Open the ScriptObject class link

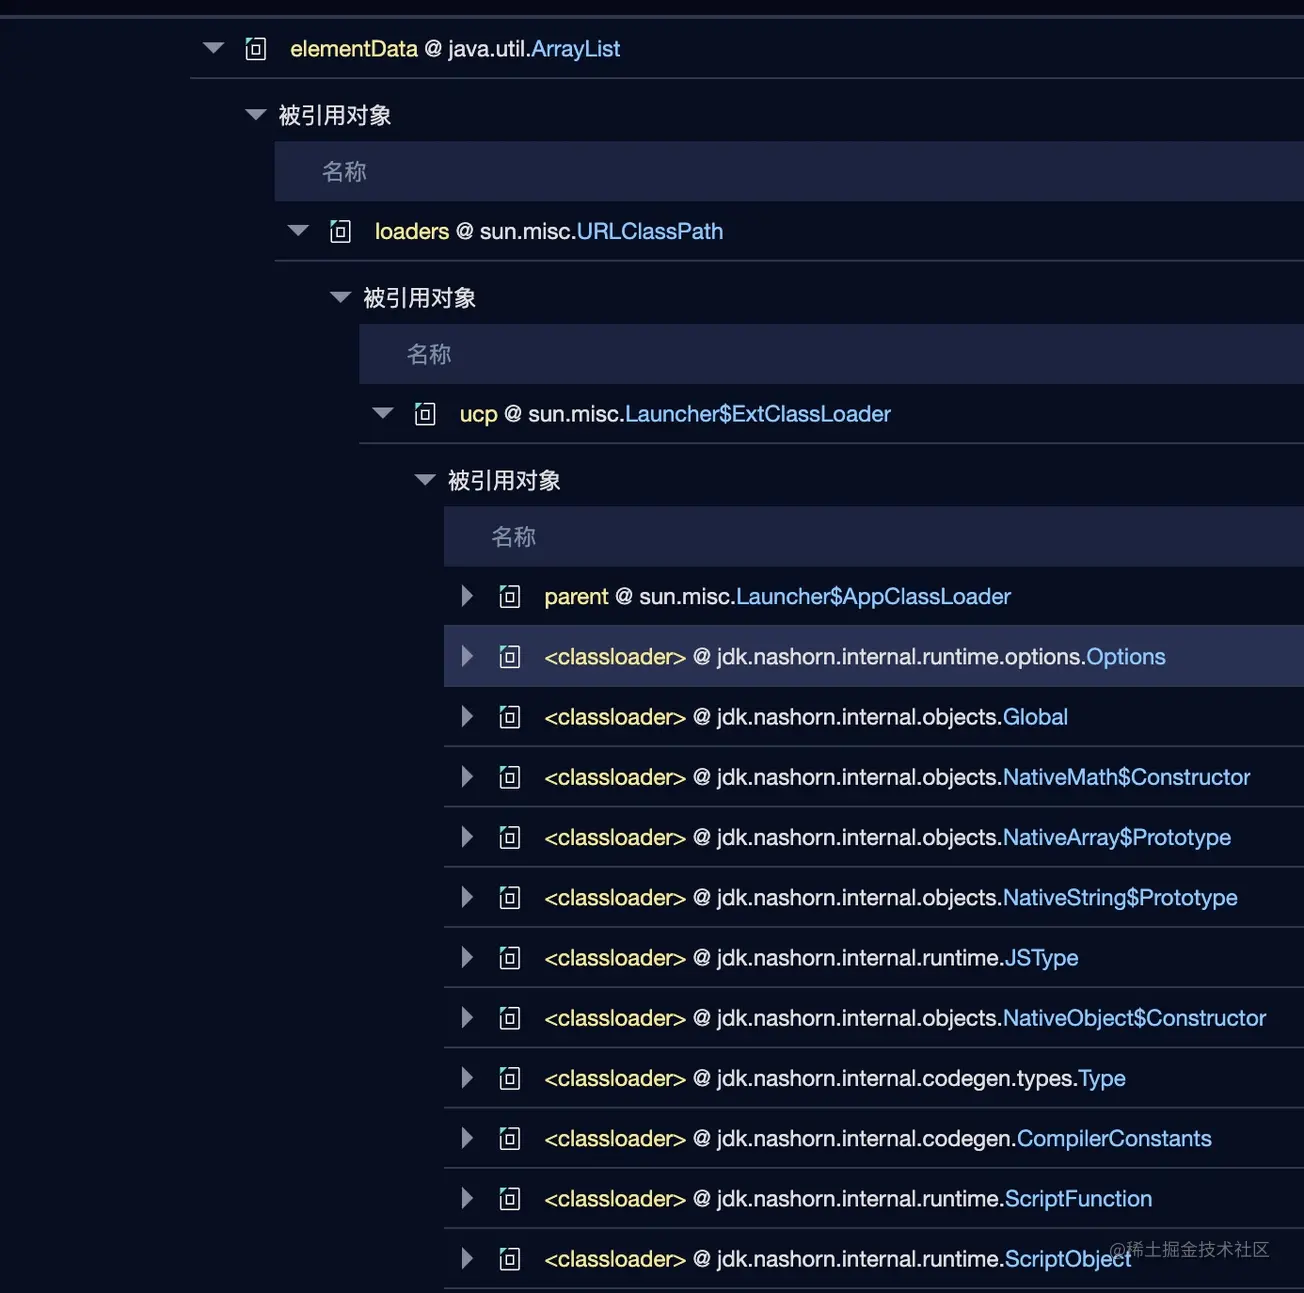point(1068,1259)
